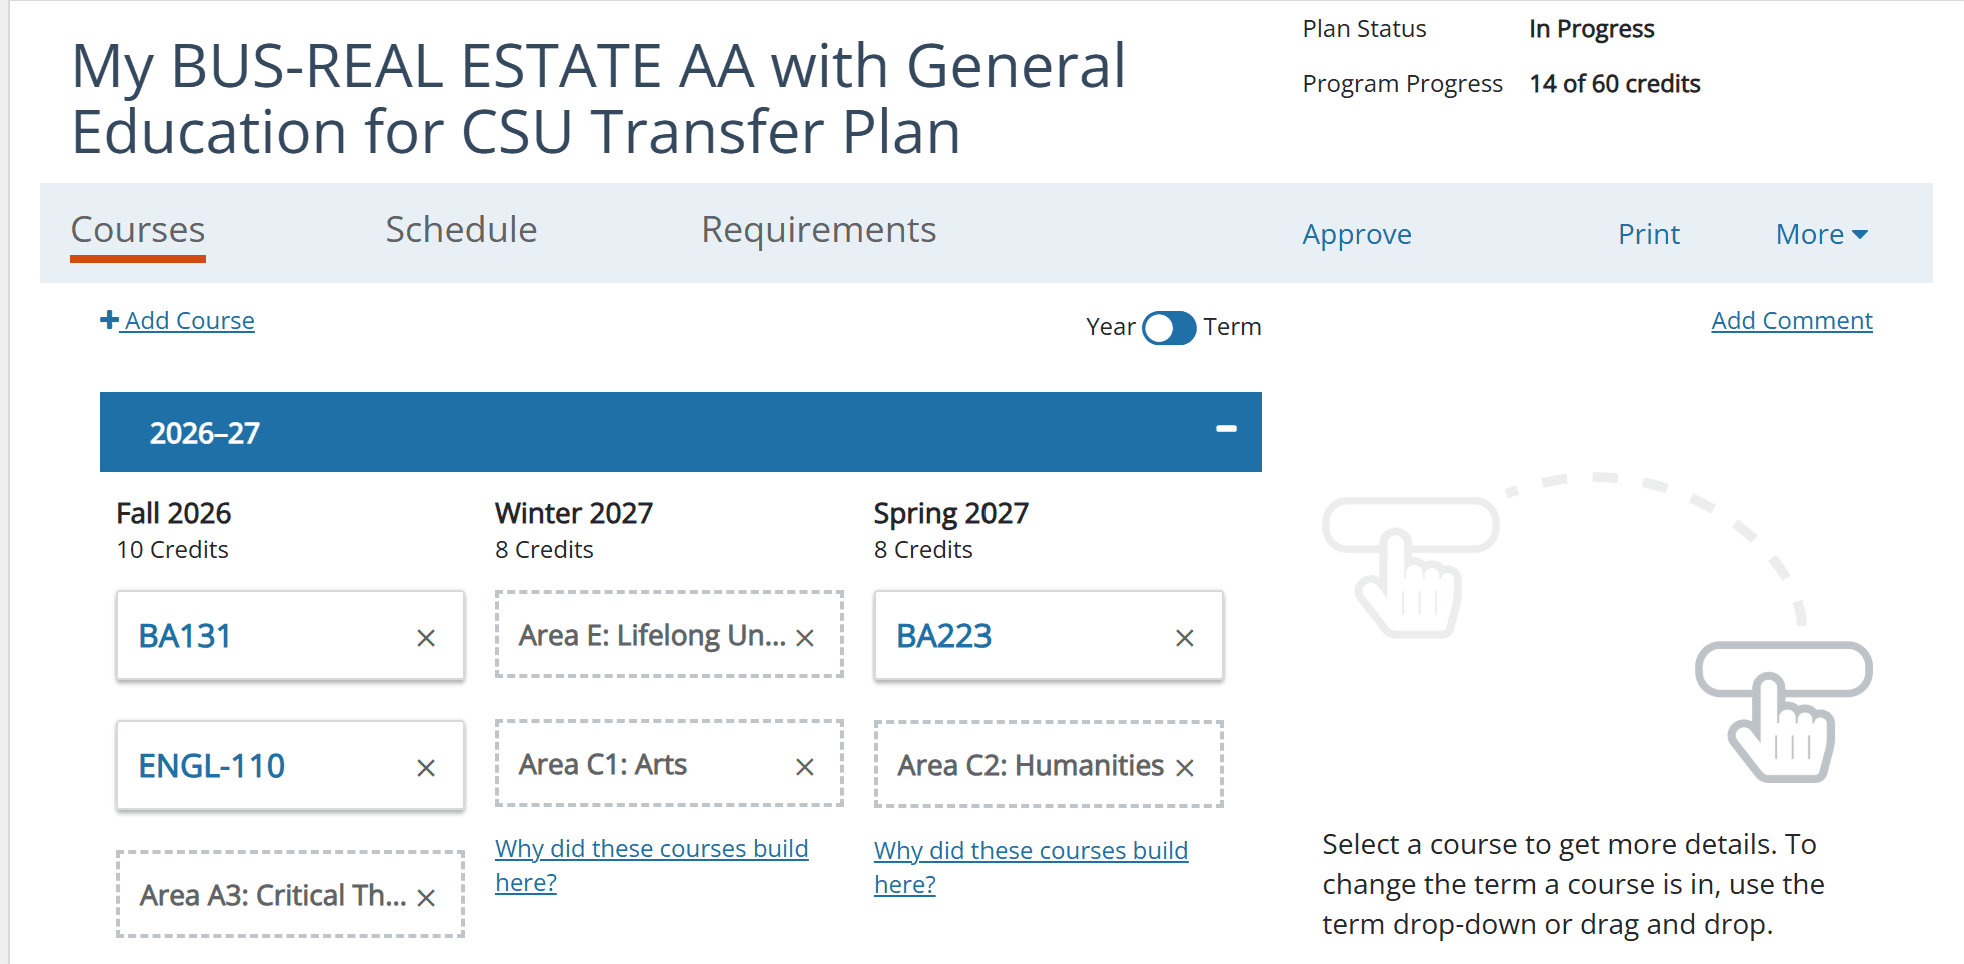Delete Area A3: Critical Thinking placeholder
Screen dimensions: 1964x964
click(x=426, y=898)
